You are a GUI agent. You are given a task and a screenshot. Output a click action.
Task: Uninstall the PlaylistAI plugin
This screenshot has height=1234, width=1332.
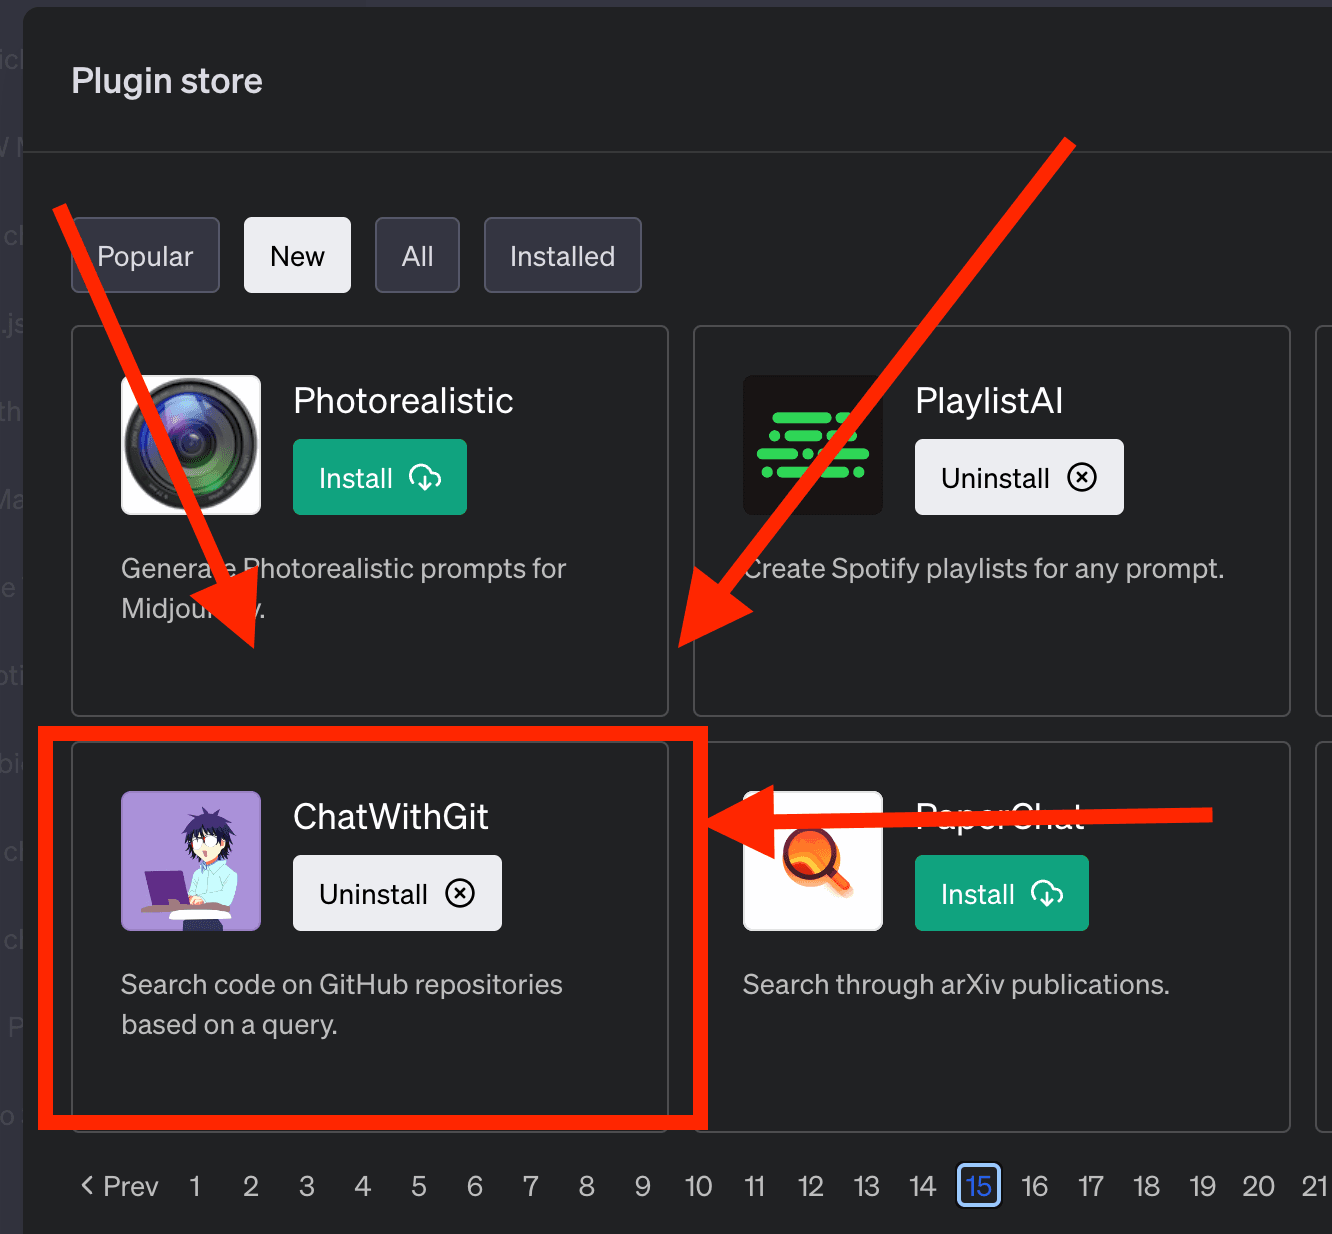click(1019, 477)
